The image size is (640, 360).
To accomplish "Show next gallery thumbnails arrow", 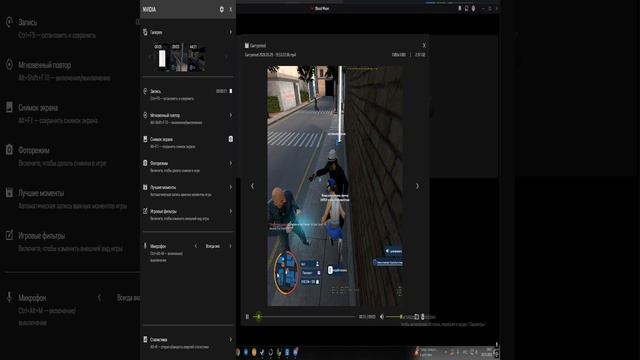I will pos(227,57).
